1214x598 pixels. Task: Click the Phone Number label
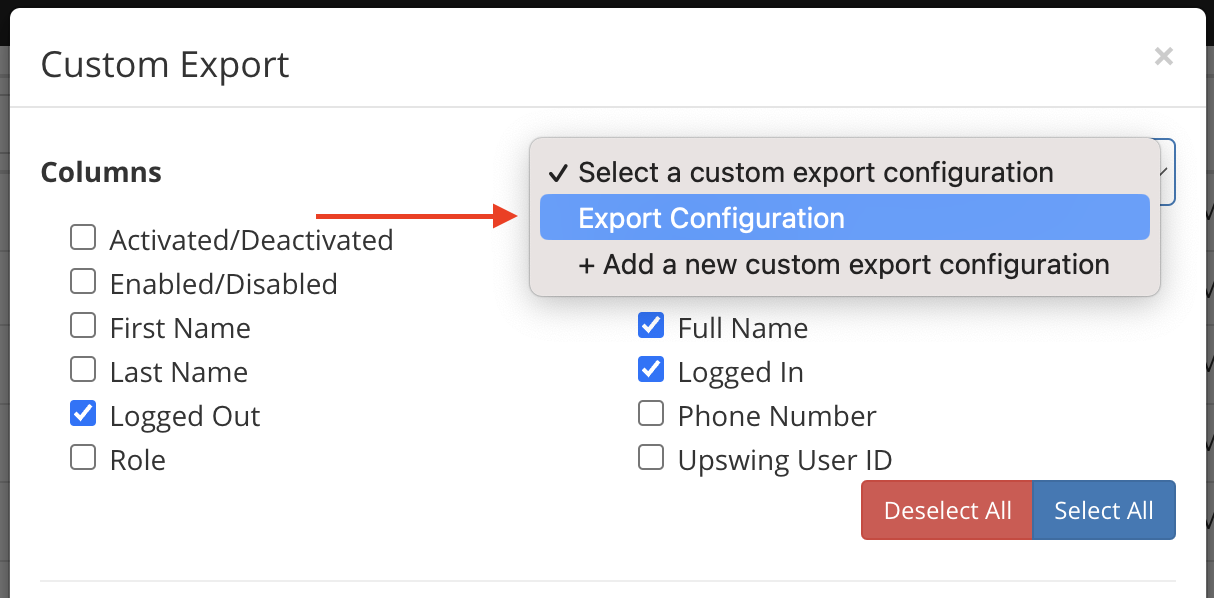[777, 416]
